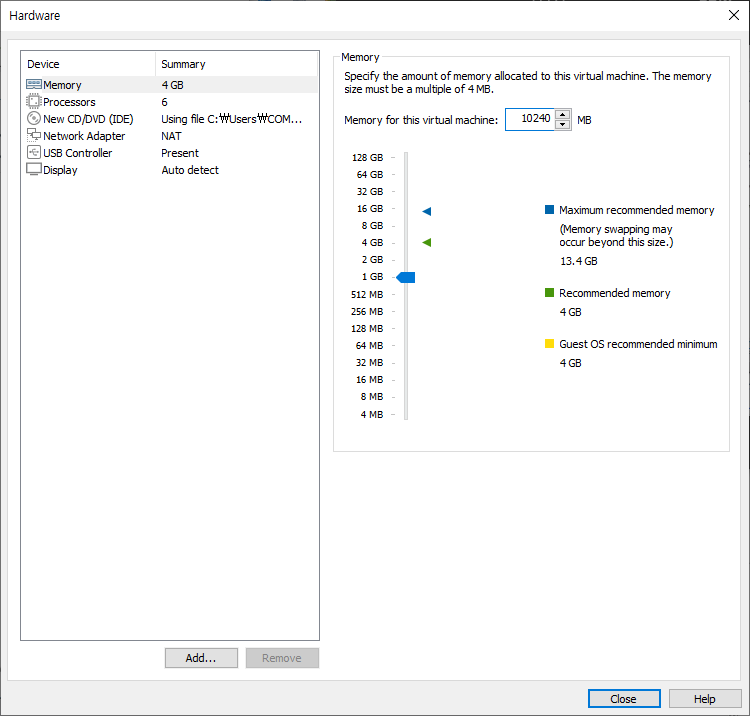The height and width of the screenshot is (716, 750).
Task: Click the Device column header
Action: (88, 64)
